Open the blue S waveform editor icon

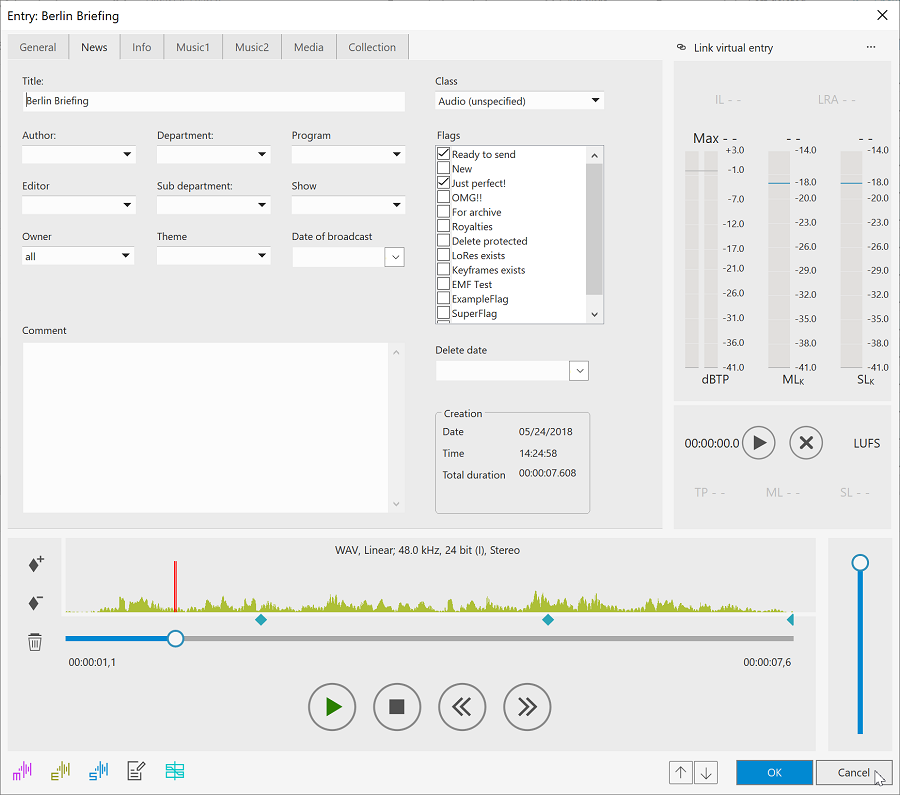point(98,771)
